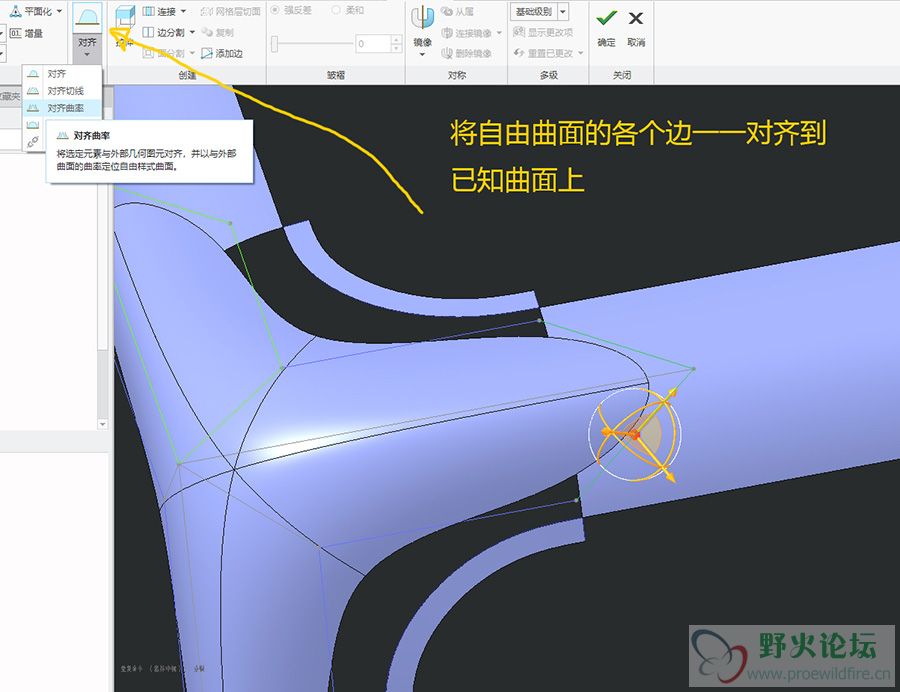Select the 添加边 (add edge) tool
This screenshot has width=900, height=692.
pos(222,53)
